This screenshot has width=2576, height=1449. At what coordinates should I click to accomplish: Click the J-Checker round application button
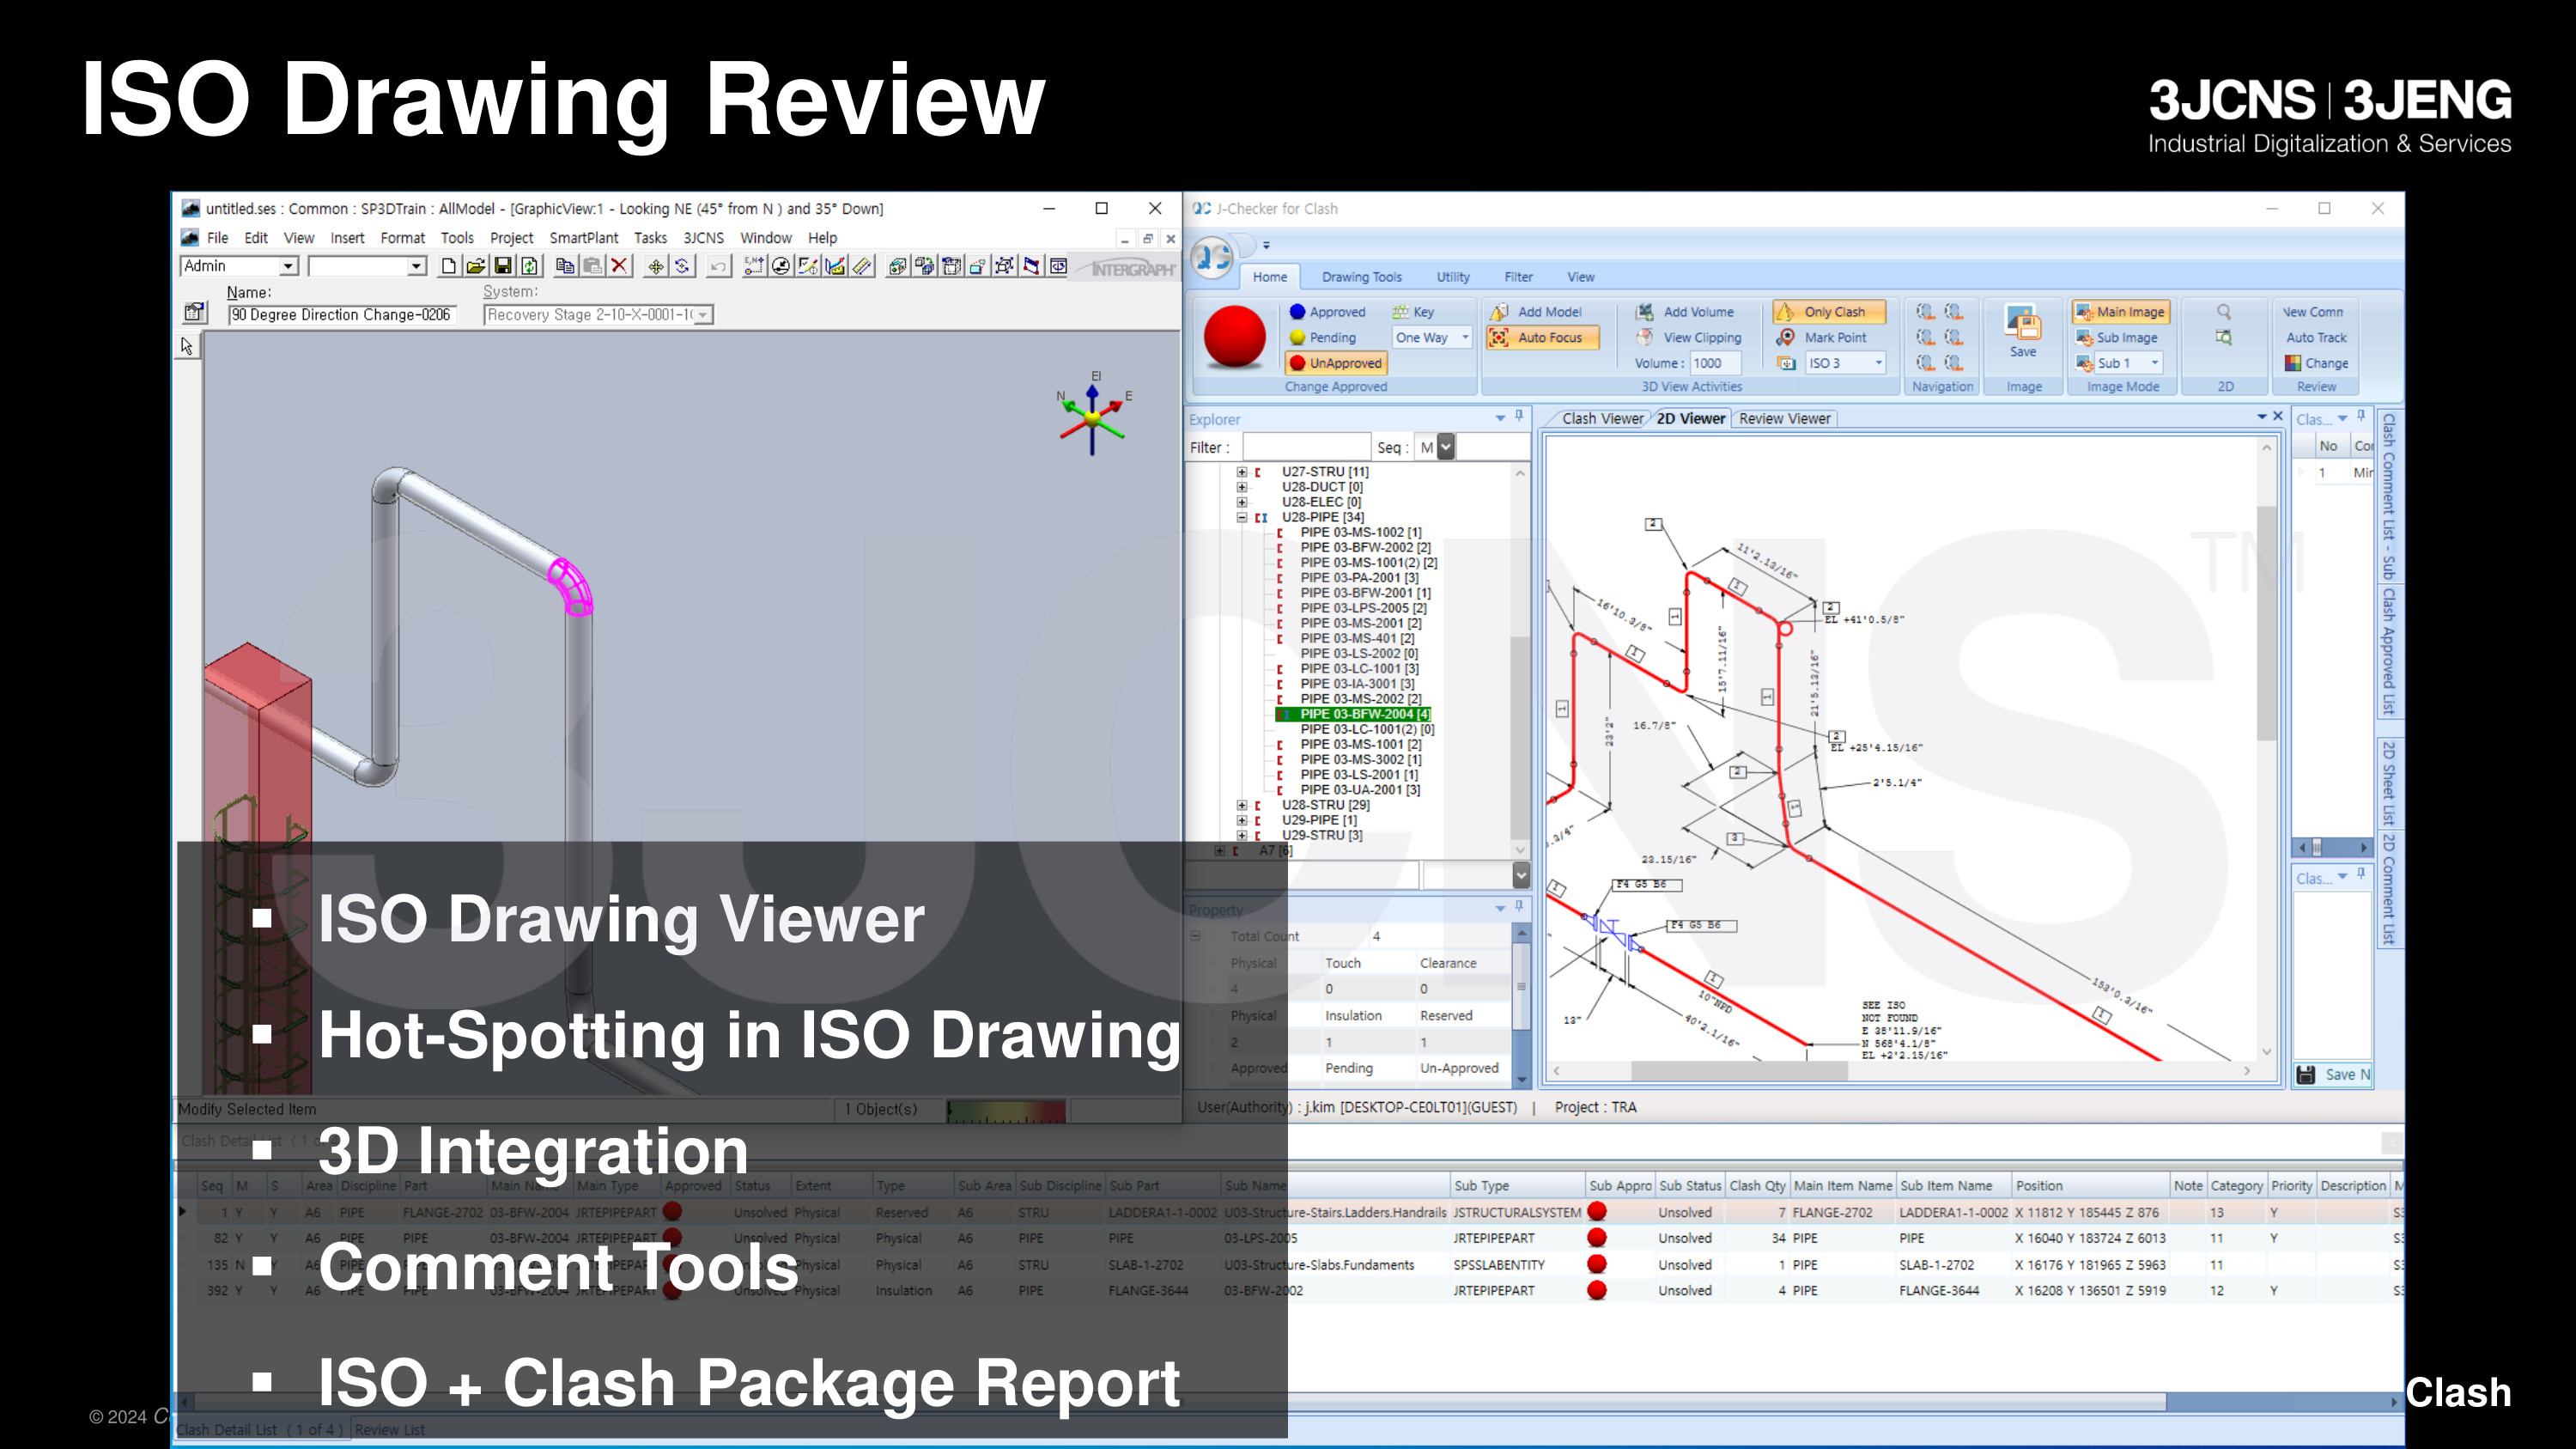(x=1212, y=258)
